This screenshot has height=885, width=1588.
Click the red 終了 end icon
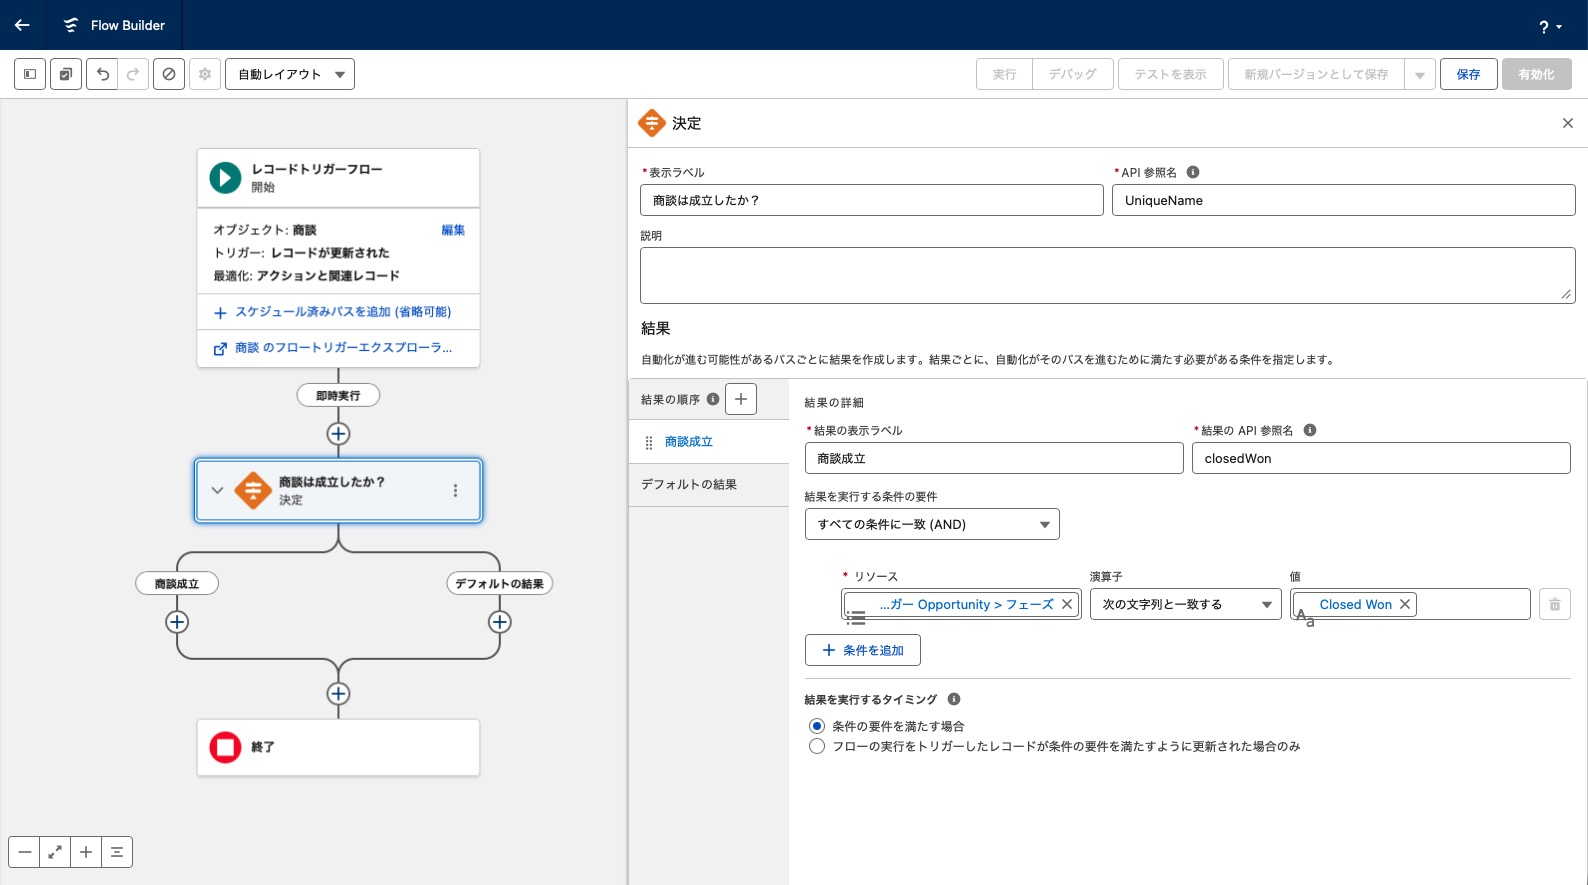225,747
